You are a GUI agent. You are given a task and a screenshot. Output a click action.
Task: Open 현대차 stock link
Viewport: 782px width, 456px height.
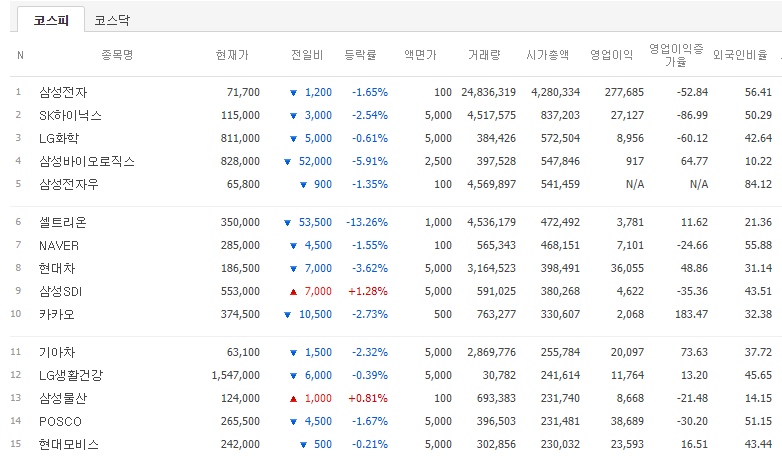click(x=57, y=268)
